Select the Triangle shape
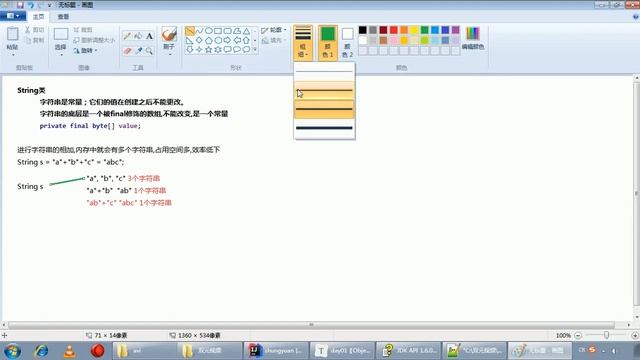Image resolution: width=640 pixels, height=360 pixels. tap(246, 31)
